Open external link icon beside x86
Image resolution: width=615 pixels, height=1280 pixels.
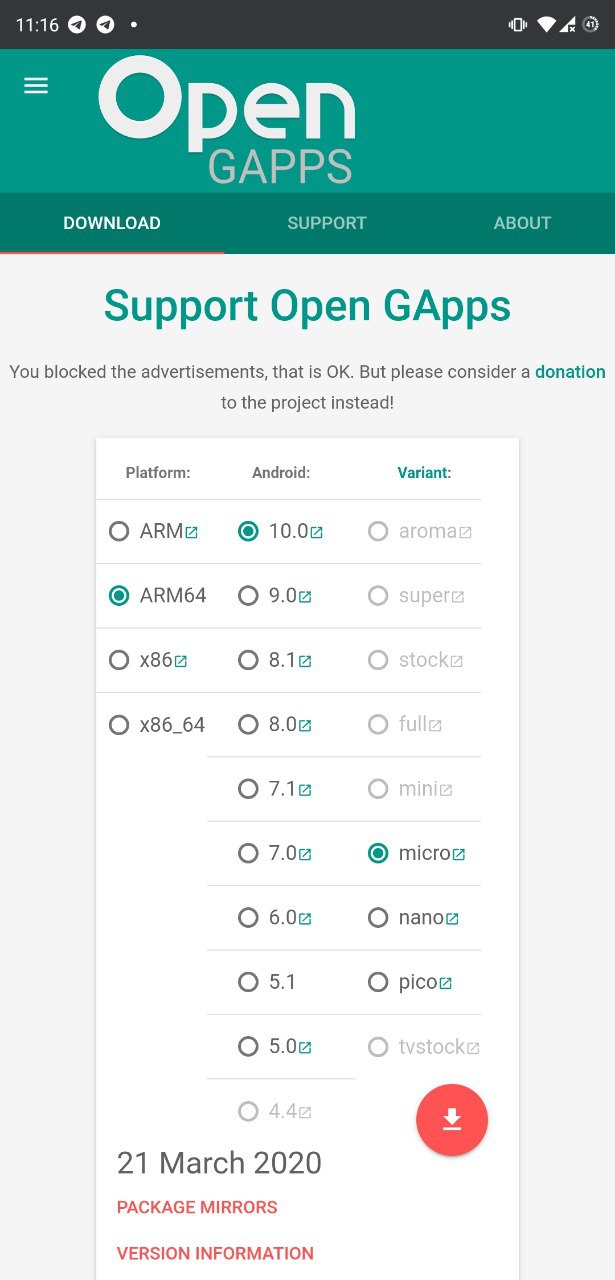click(x=181, y=661)
